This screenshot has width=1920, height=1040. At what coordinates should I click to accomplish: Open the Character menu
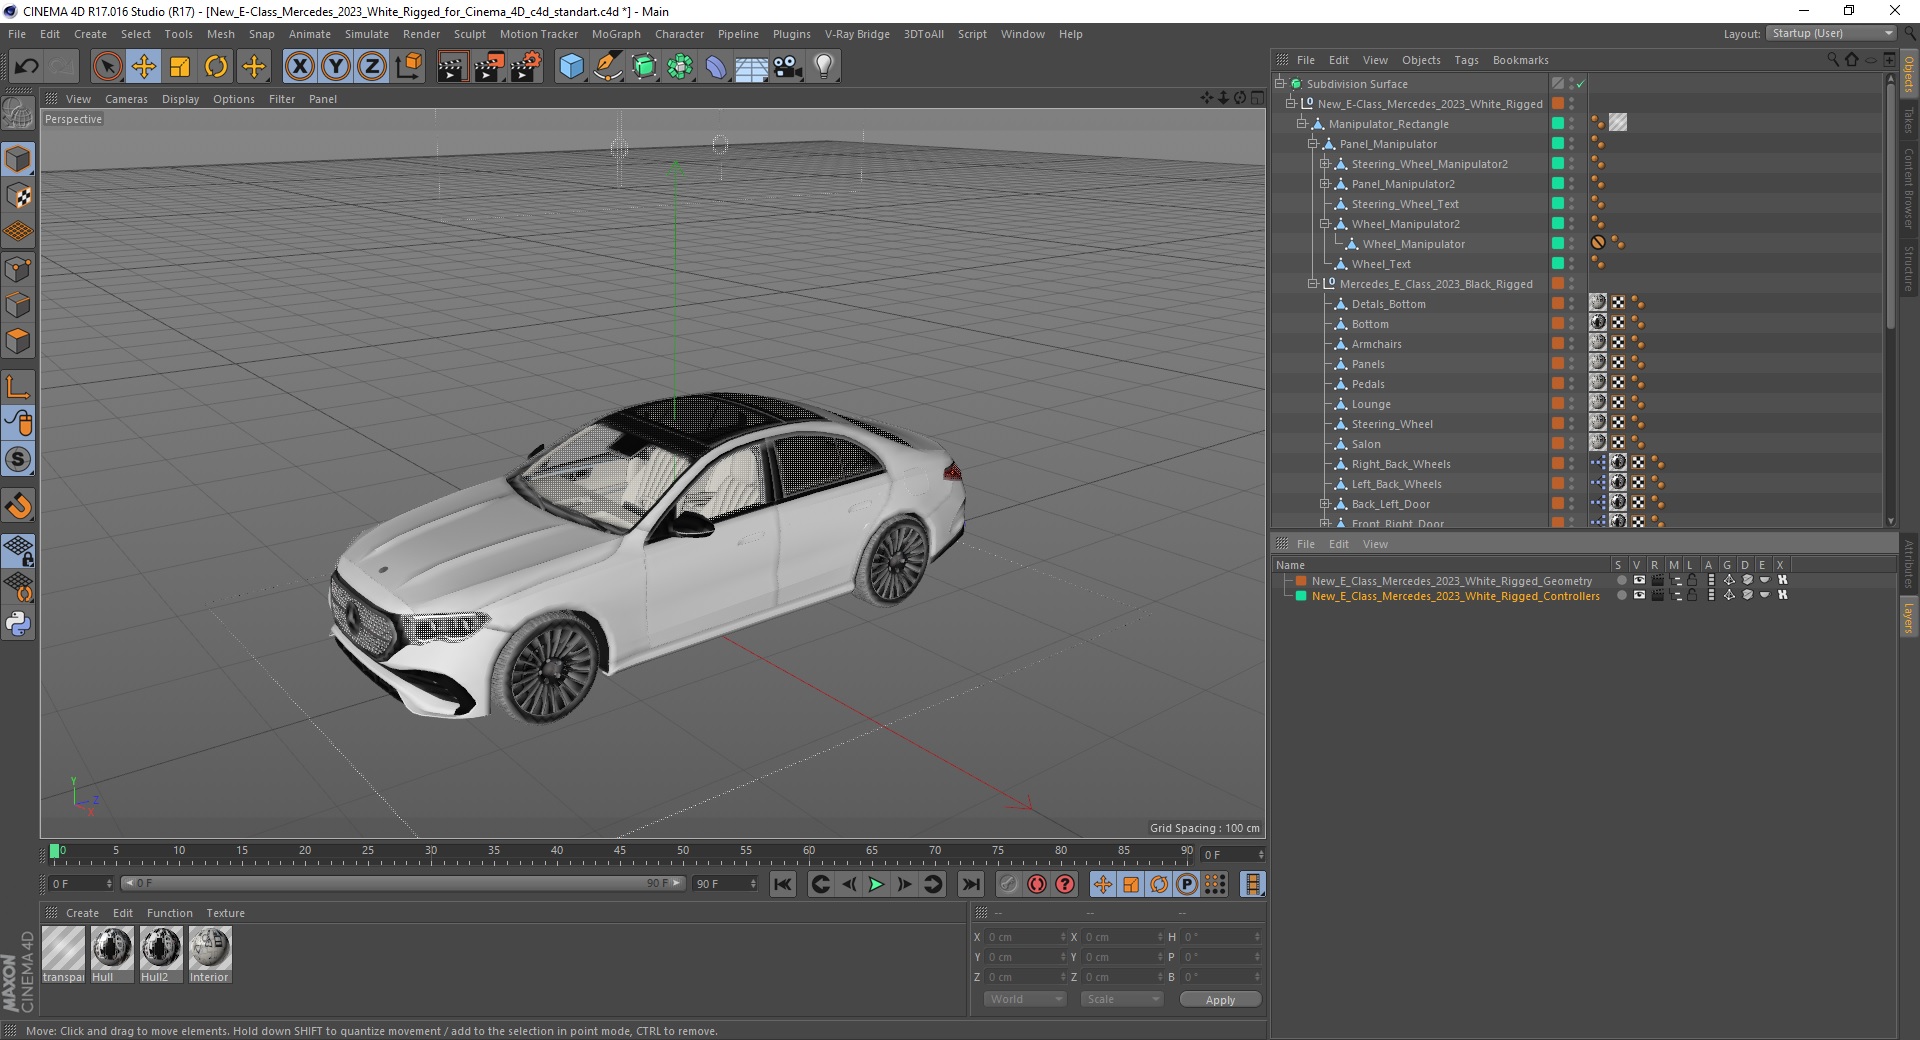(x=679, y=34)
